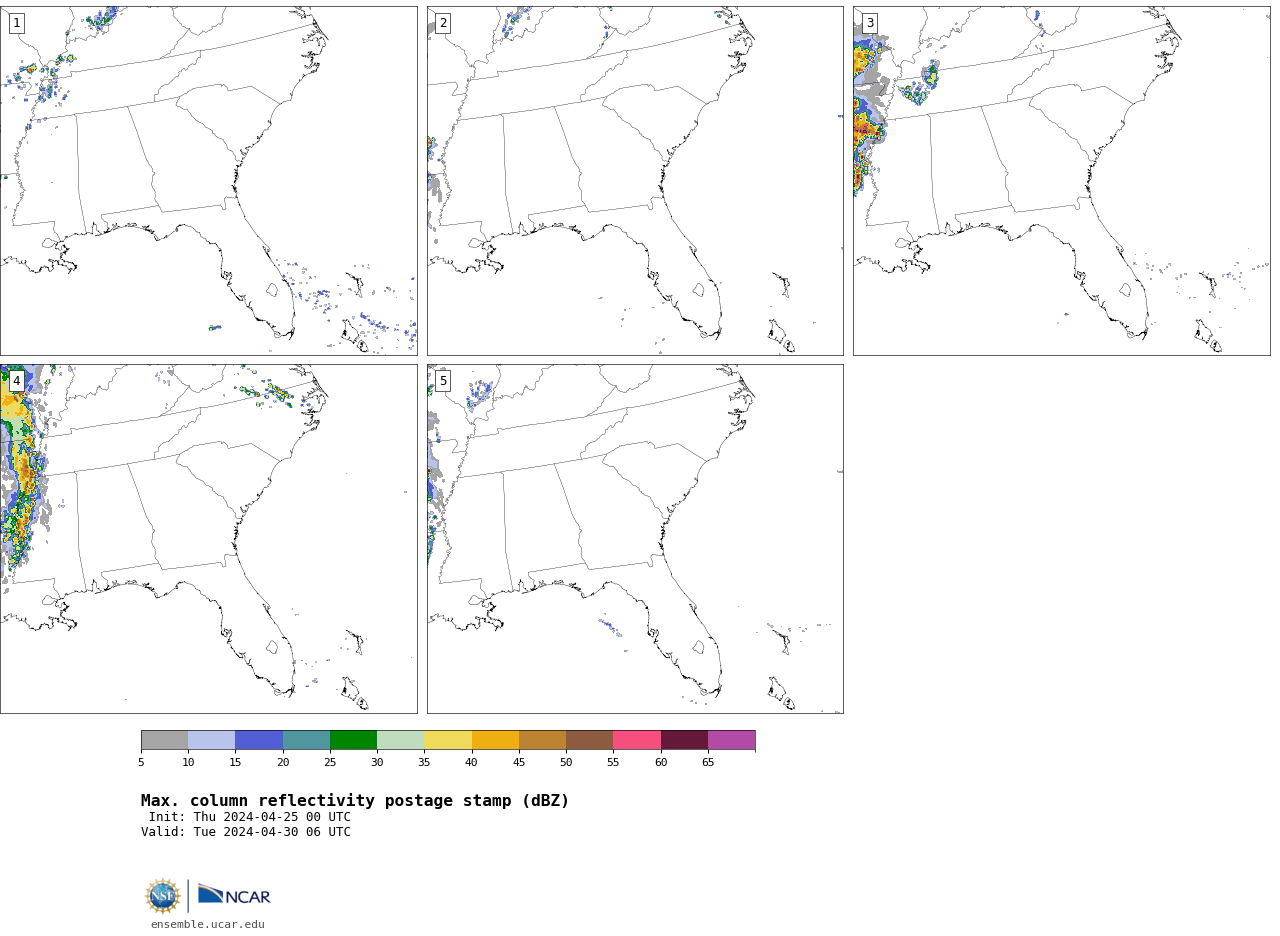Click the colorbar tick label 5
This screenshot has height=936, width=1280.
pos(141,763)
